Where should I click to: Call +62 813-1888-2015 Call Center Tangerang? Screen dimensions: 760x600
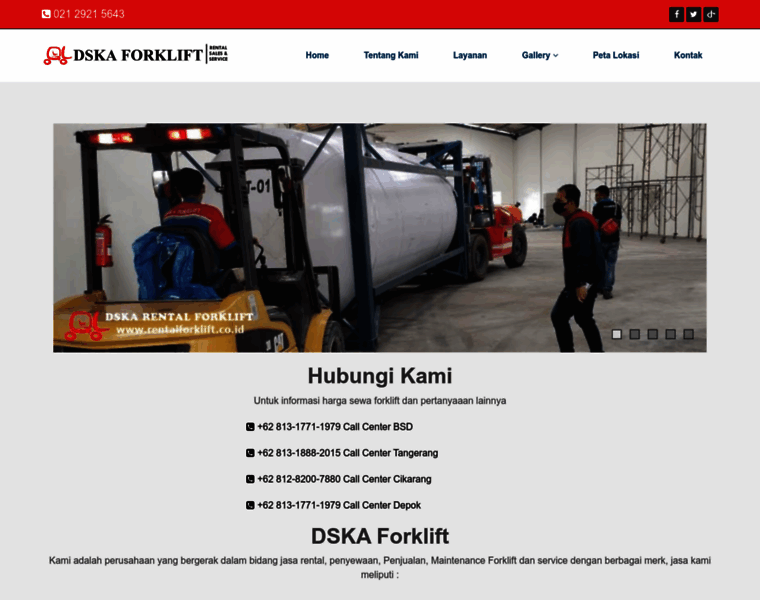348,453
